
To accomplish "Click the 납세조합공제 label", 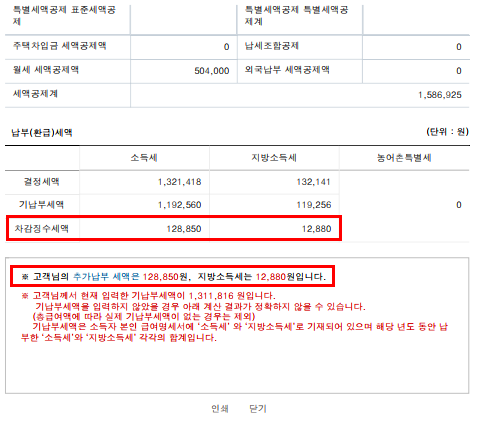I will click(x=272, y=46).
